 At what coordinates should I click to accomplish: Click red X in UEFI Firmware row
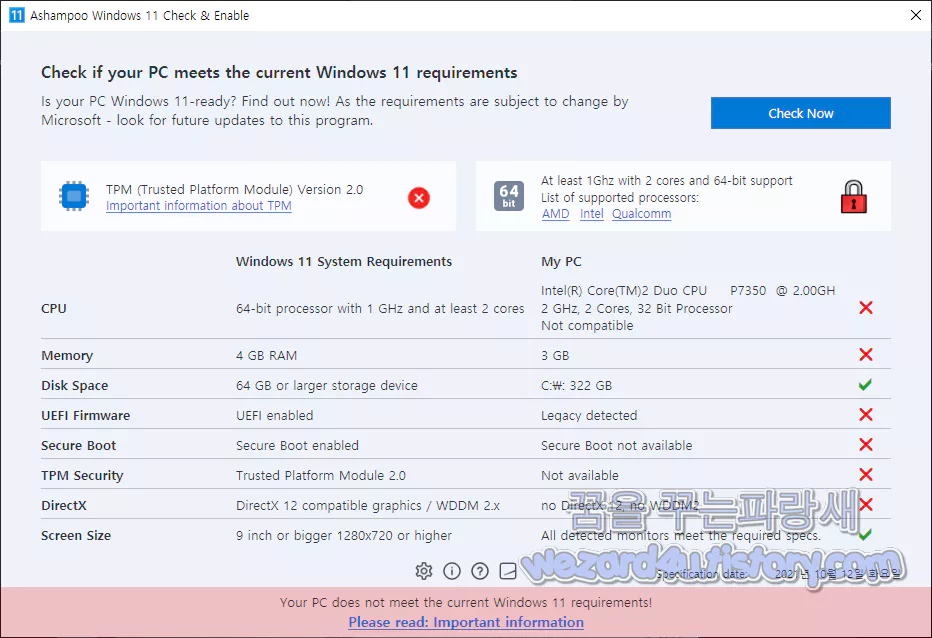(x=866, y=414)
